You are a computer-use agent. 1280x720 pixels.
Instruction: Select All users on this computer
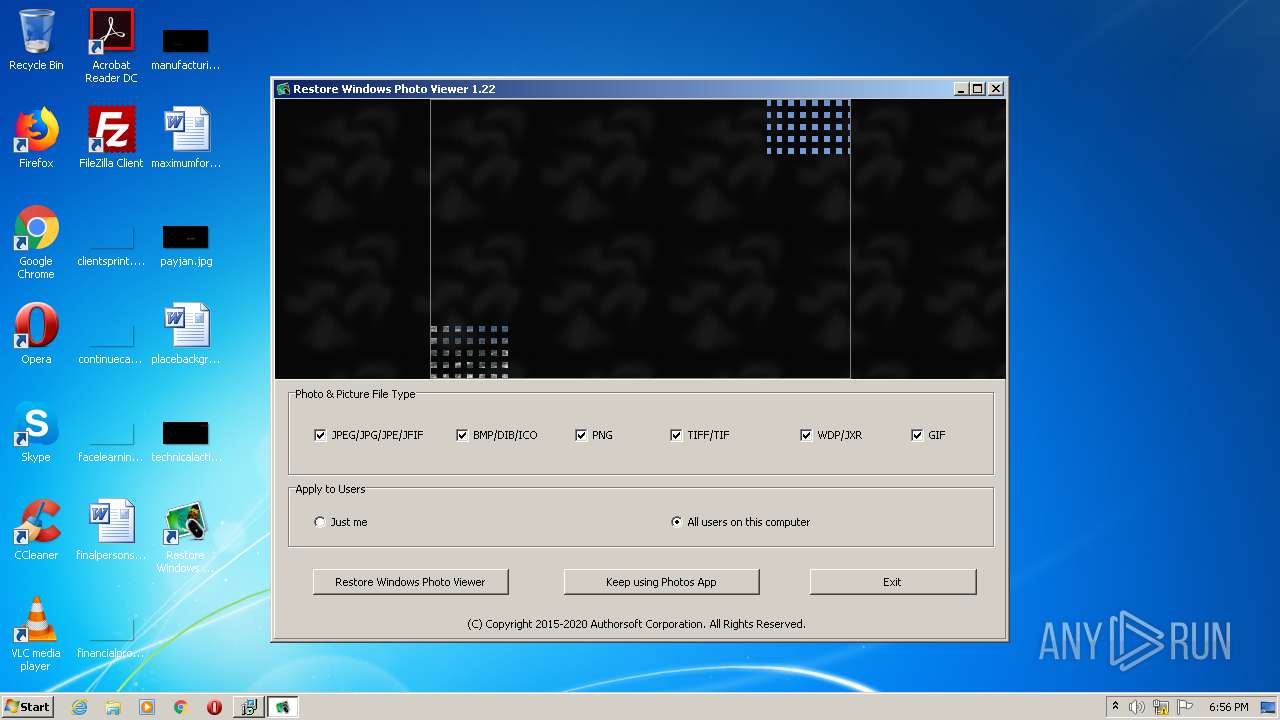point(677,522)
